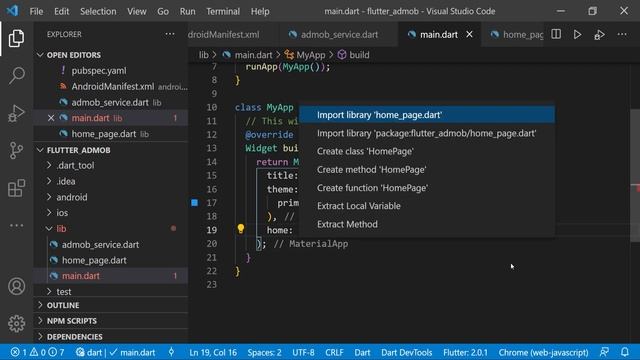The width and height of the screenshot is (640, 360).
Task: Click Ln 19, Col 16 in status bar
Action: [x=213, y=352]
